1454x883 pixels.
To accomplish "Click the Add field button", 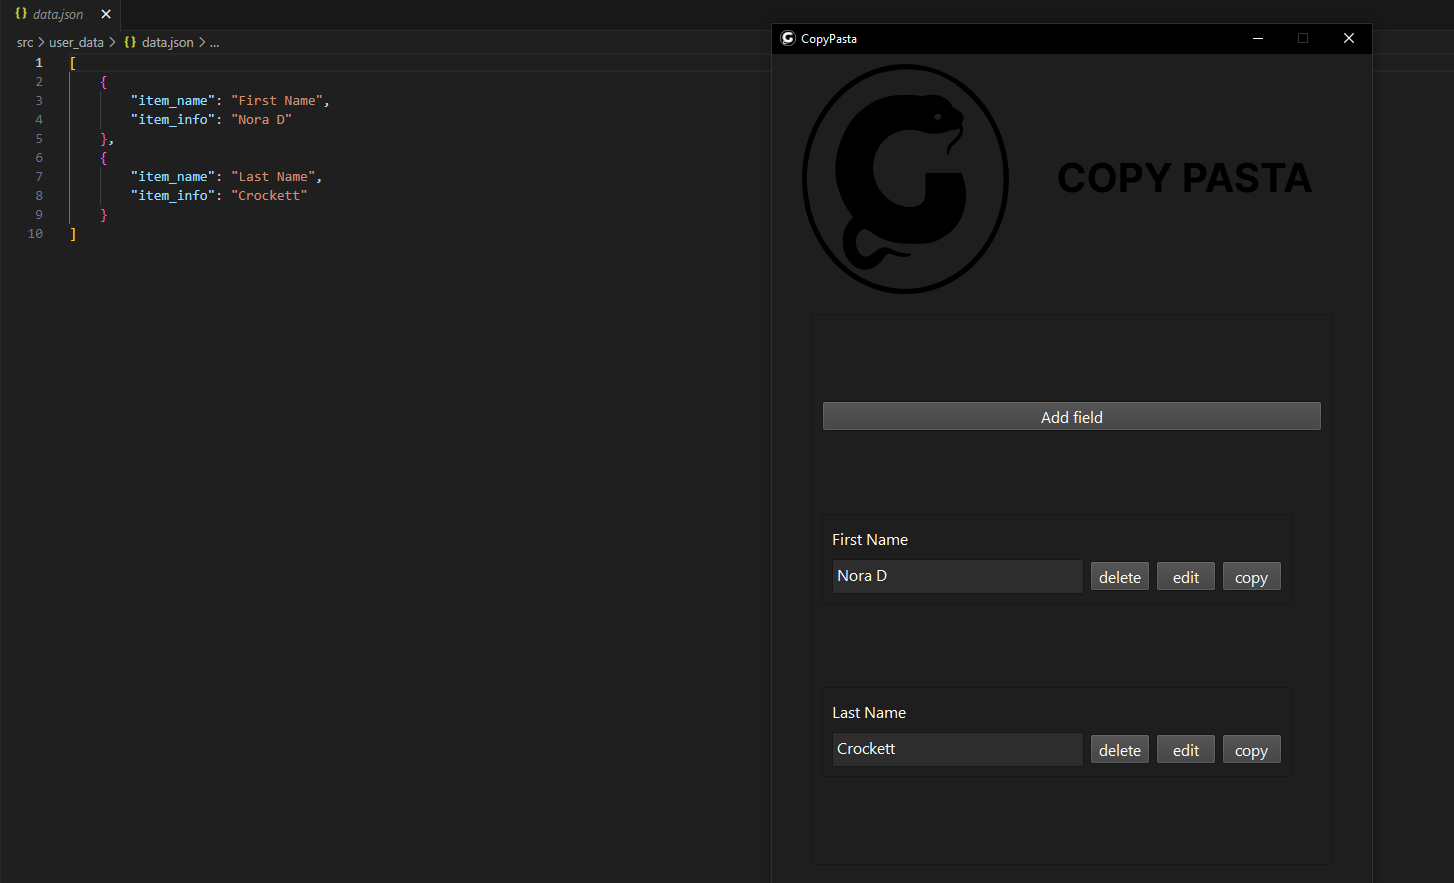I will pos(1071,417).
